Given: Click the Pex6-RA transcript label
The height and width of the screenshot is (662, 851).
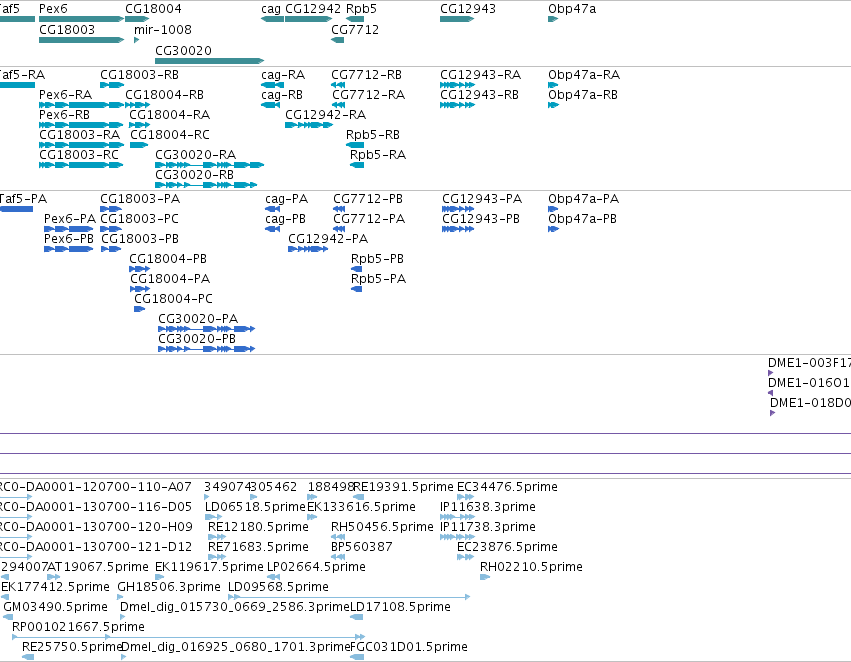Looking at the screenshot, I should 66,94.
